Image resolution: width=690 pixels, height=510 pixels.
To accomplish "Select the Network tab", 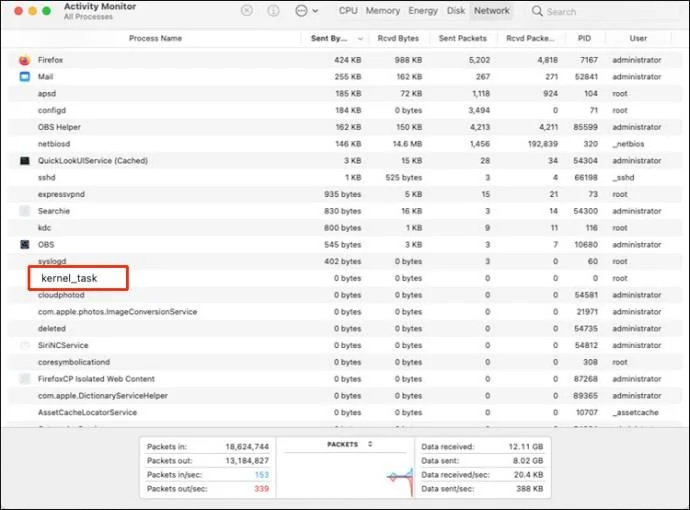I will tap(492, 11).
